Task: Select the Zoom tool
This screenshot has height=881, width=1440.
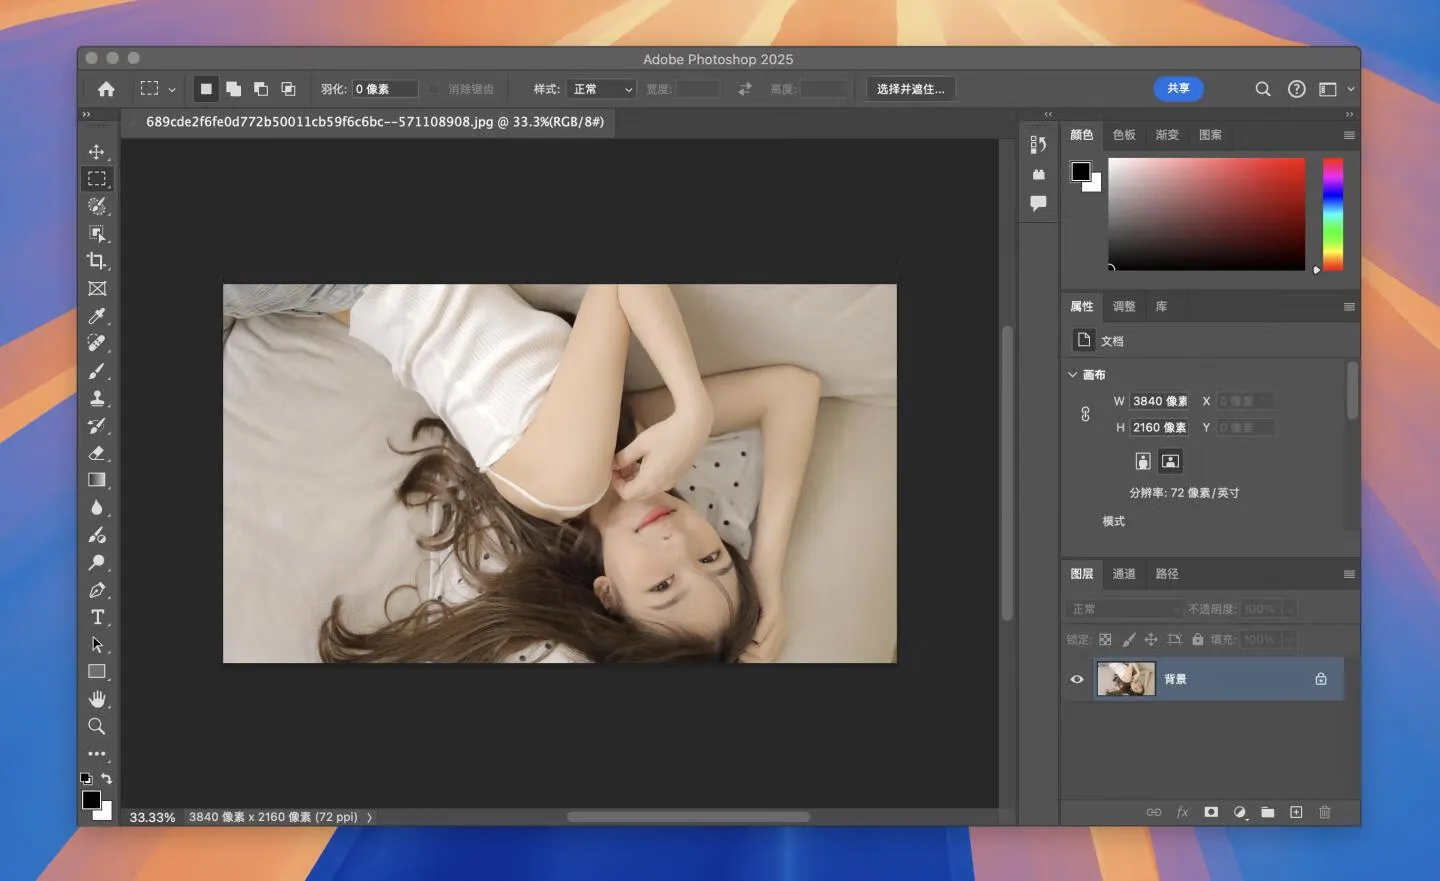Action: coord(97,726)
